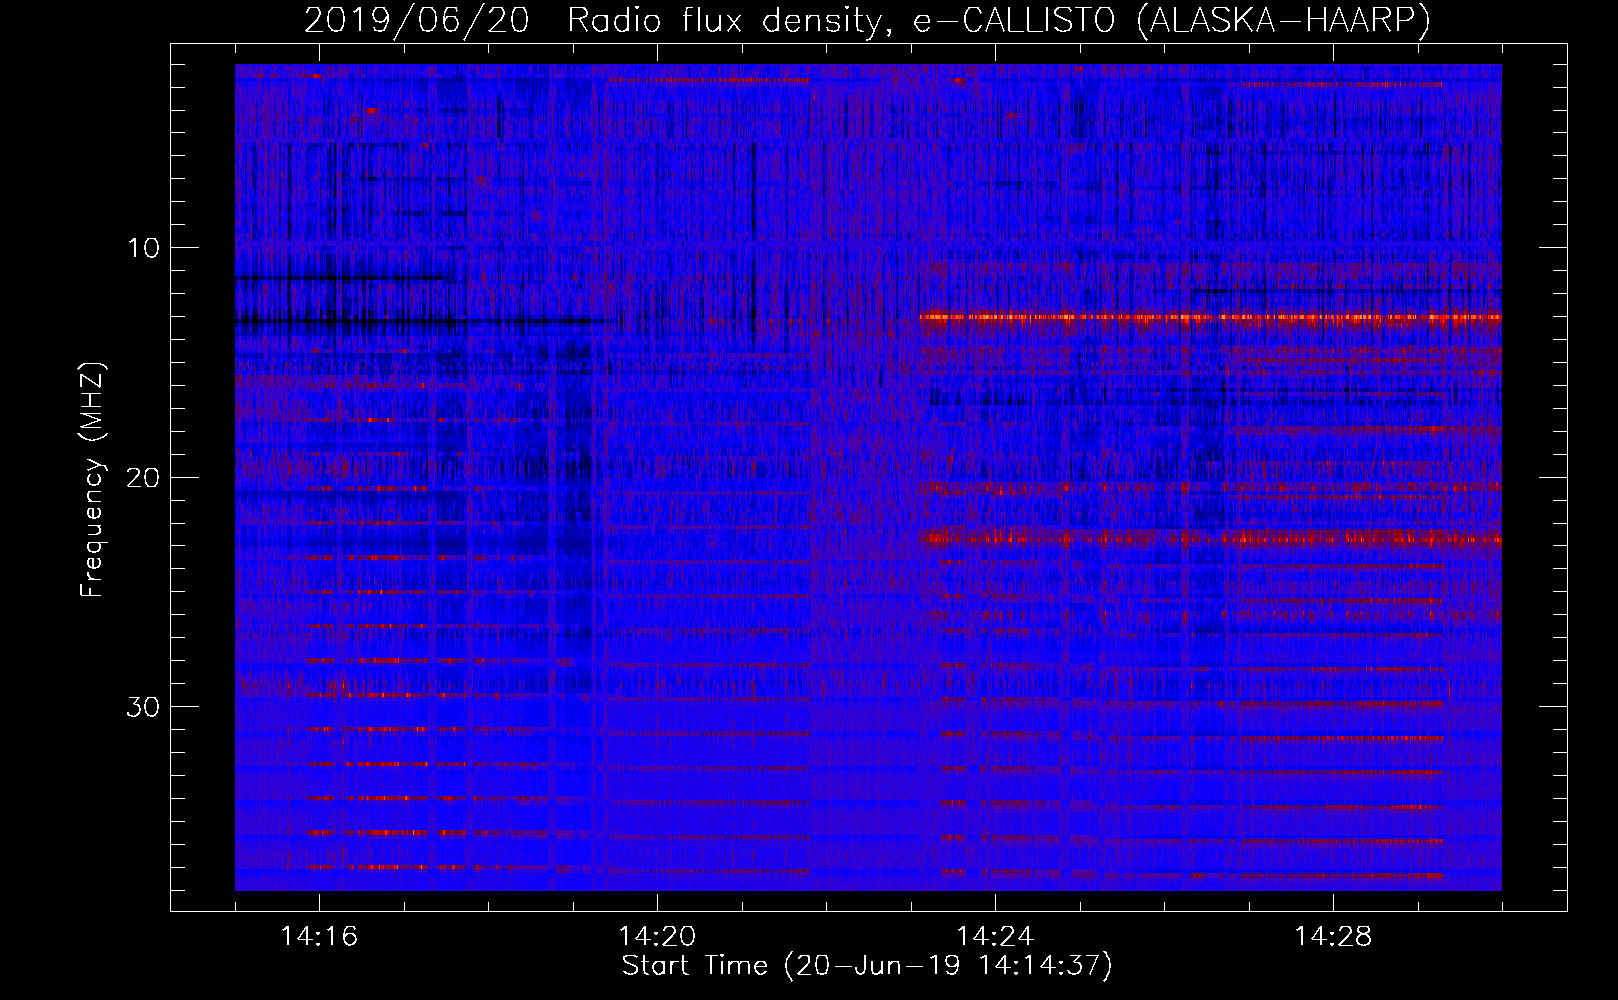Image resolution: width=1618 pixels, height=1000 pixels.
Task: Click the 20 frequency tick label
Action: click(x=143, y=477)
